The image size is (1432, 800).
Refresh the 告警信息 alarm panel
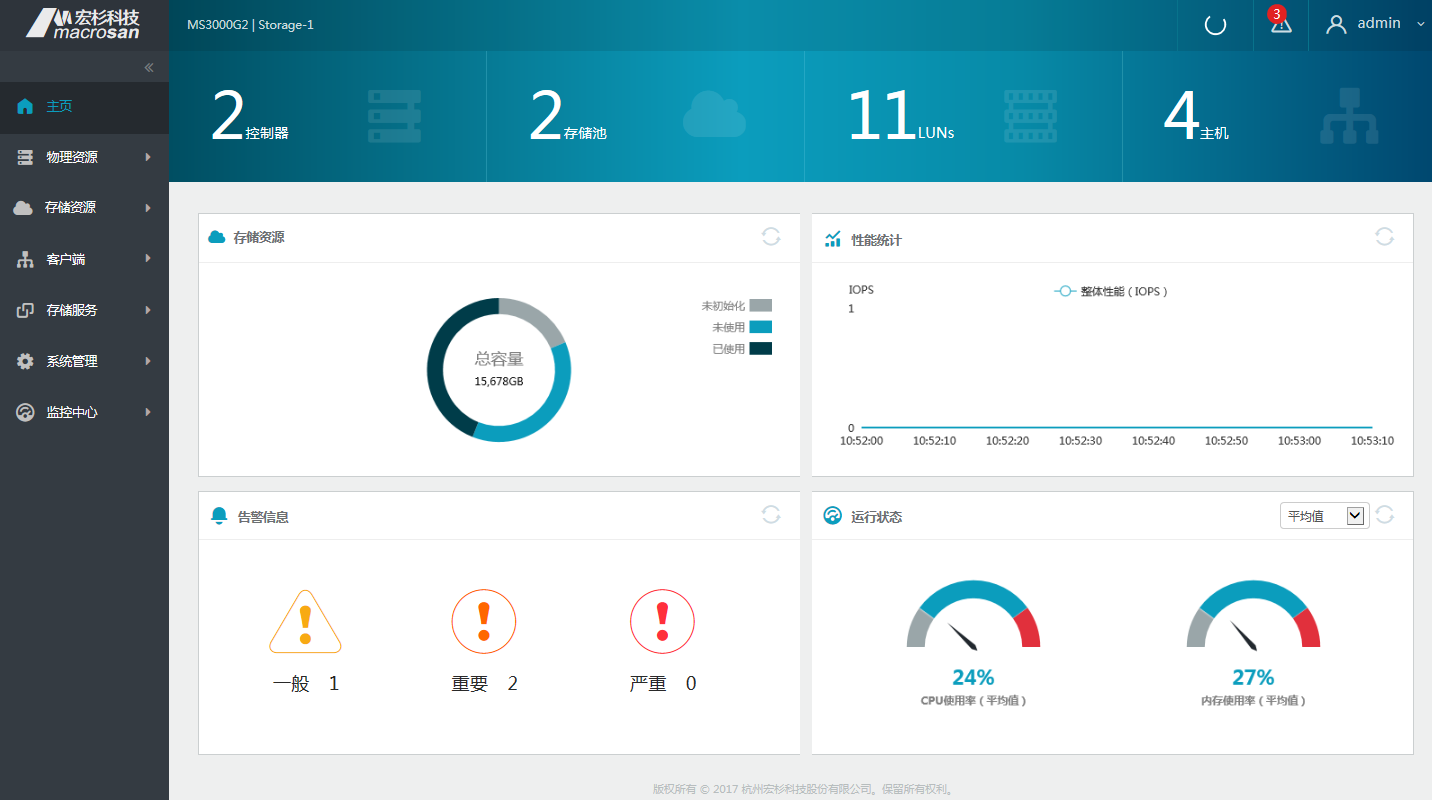pos(770,515)
